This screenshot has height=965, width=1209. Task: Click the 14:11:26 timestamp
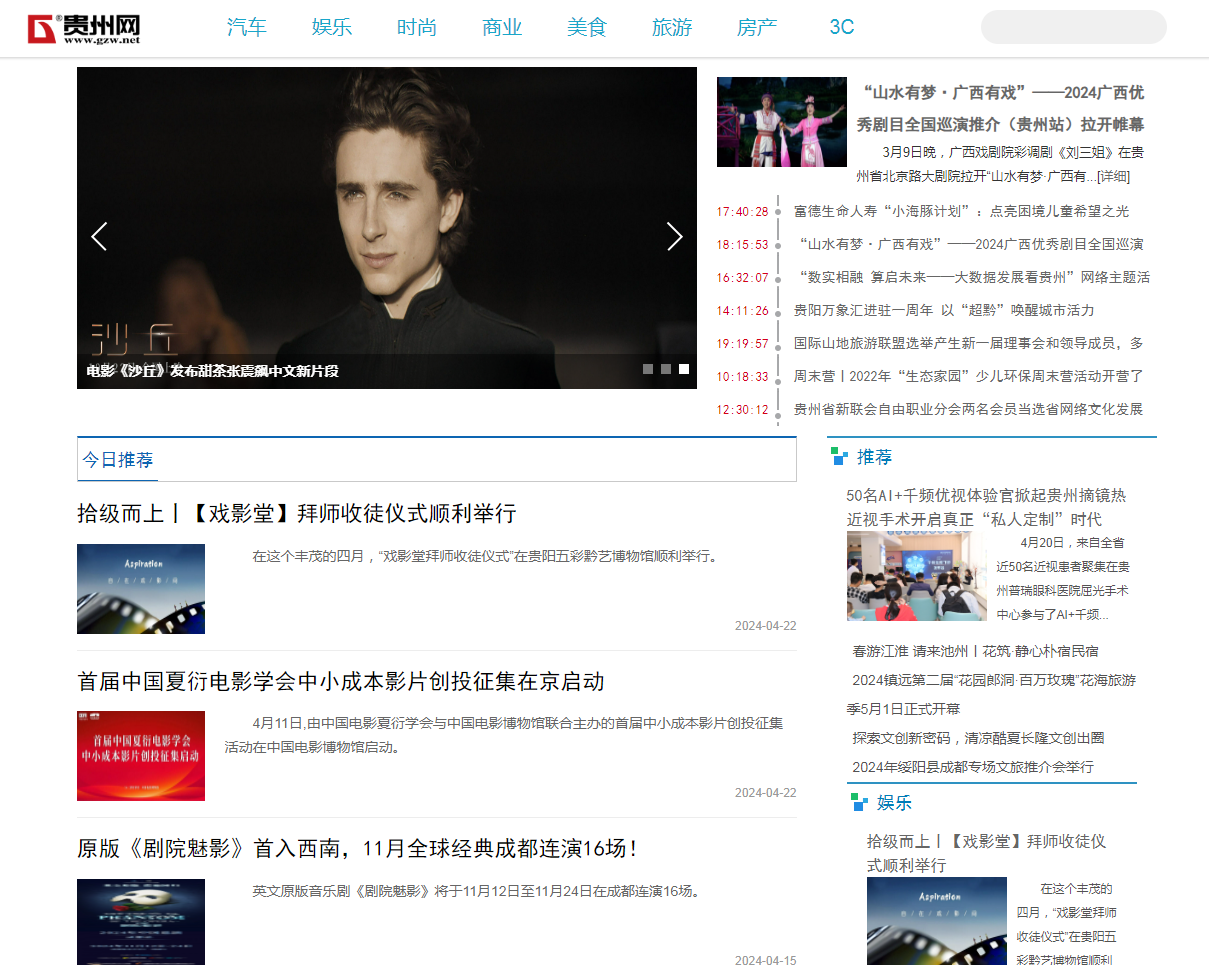pyautogui.click(x=742, y=311)
